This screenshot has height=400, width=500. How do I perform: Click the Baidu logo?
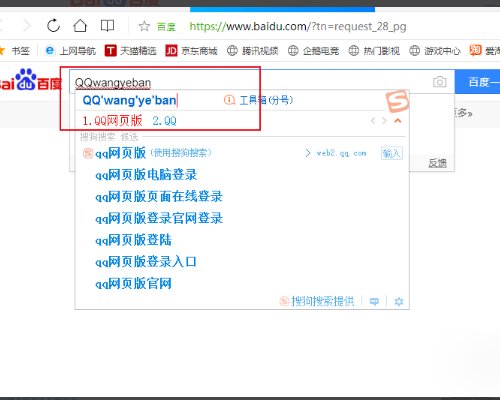[x=31, y=80]
